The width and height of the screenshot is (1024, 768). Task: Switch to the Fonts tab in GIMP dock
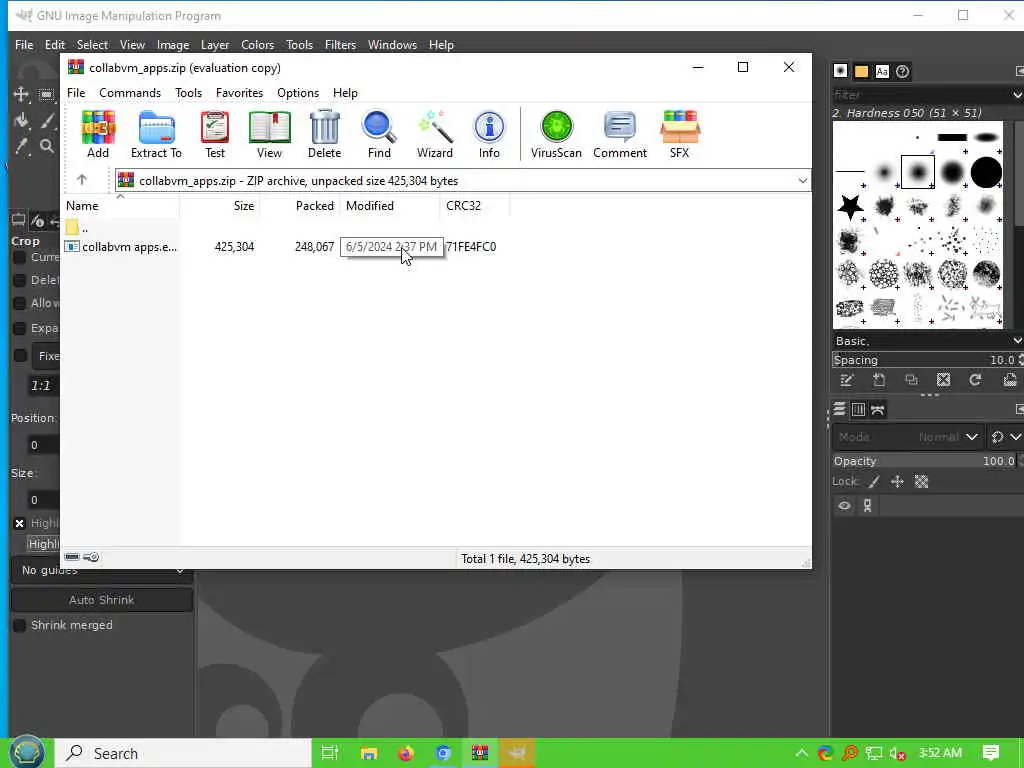pyautogui.click(x=882, y=71)
